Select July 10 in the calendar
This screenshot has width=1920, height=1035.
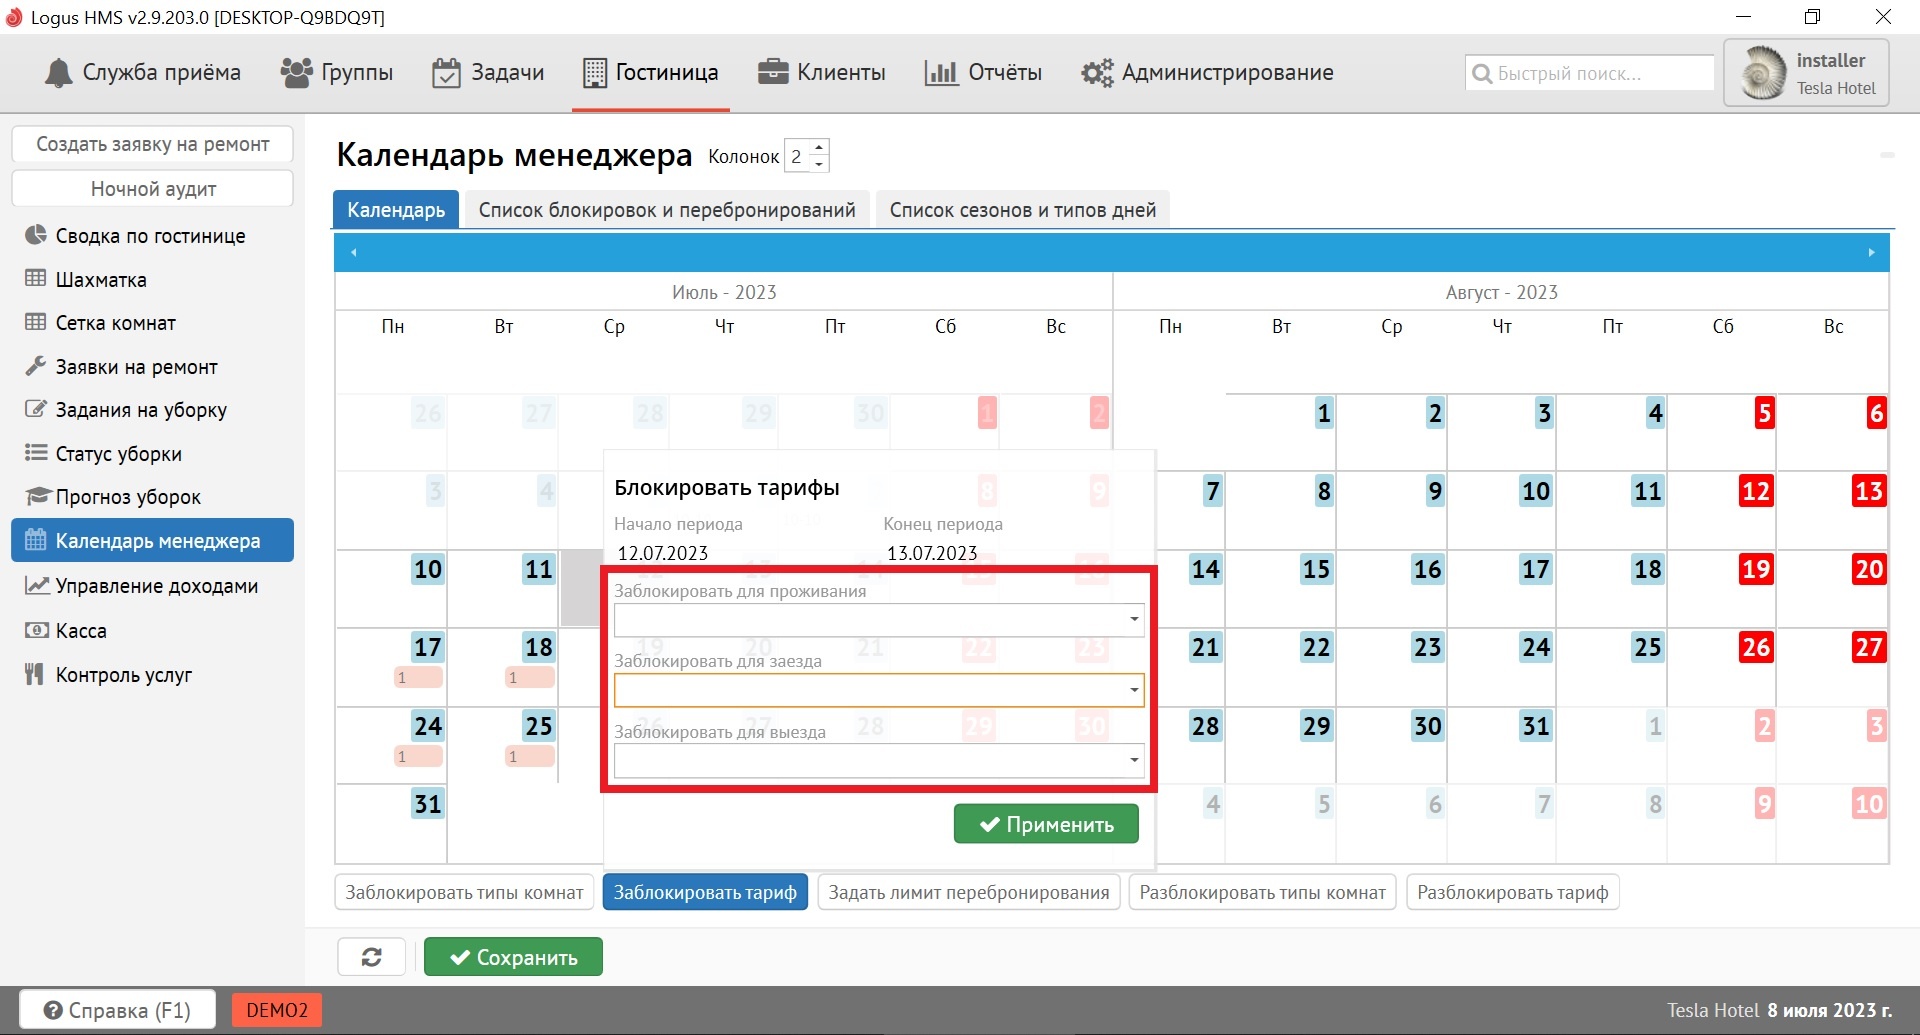coord(427,569)
